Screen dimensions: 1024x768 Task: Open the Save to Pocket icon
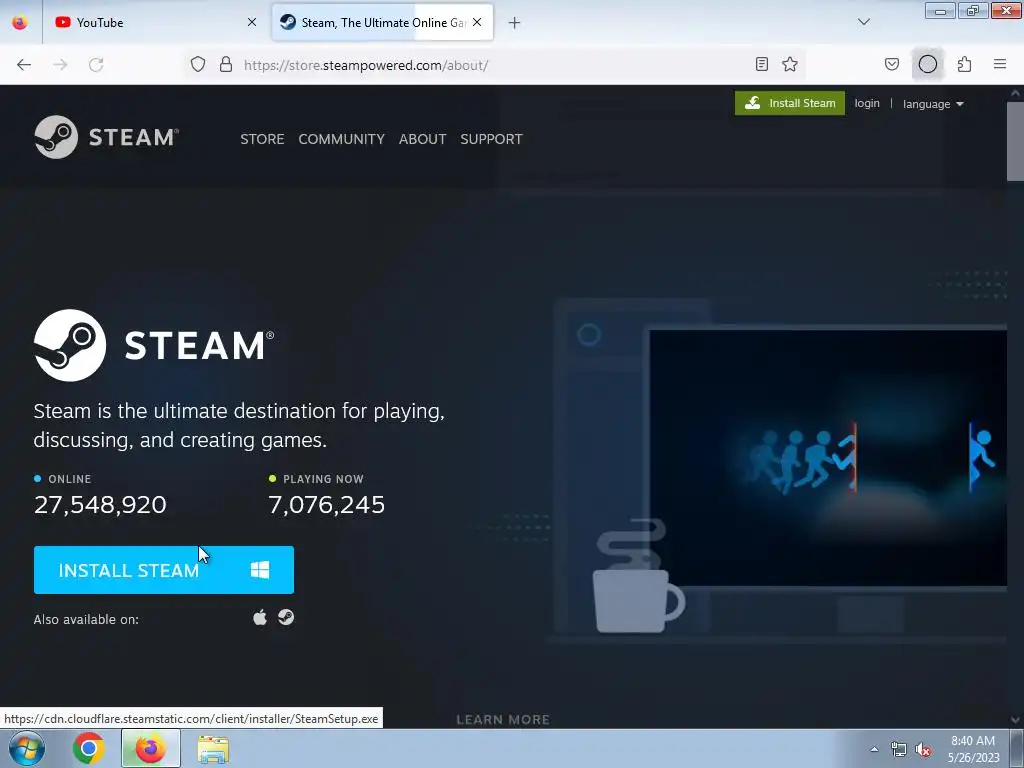891,64
